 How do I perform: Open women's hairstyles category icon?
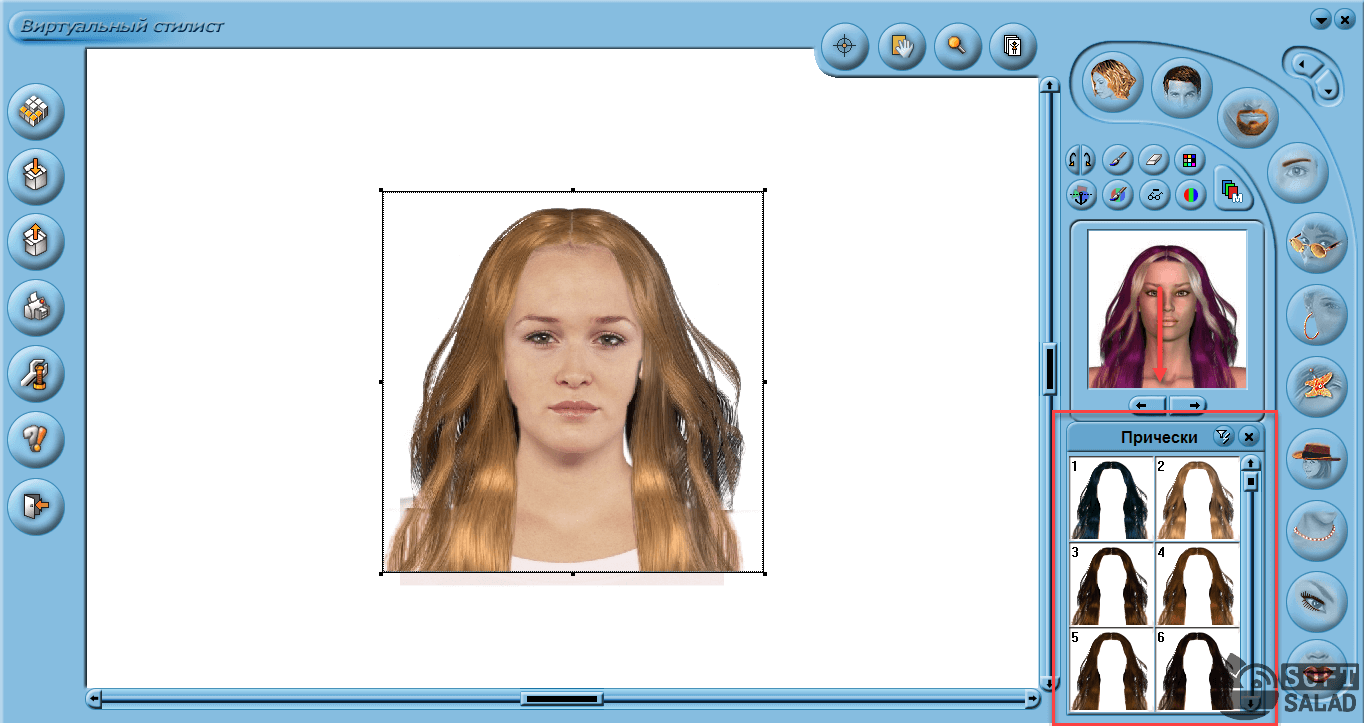[x=1112, y=84]
